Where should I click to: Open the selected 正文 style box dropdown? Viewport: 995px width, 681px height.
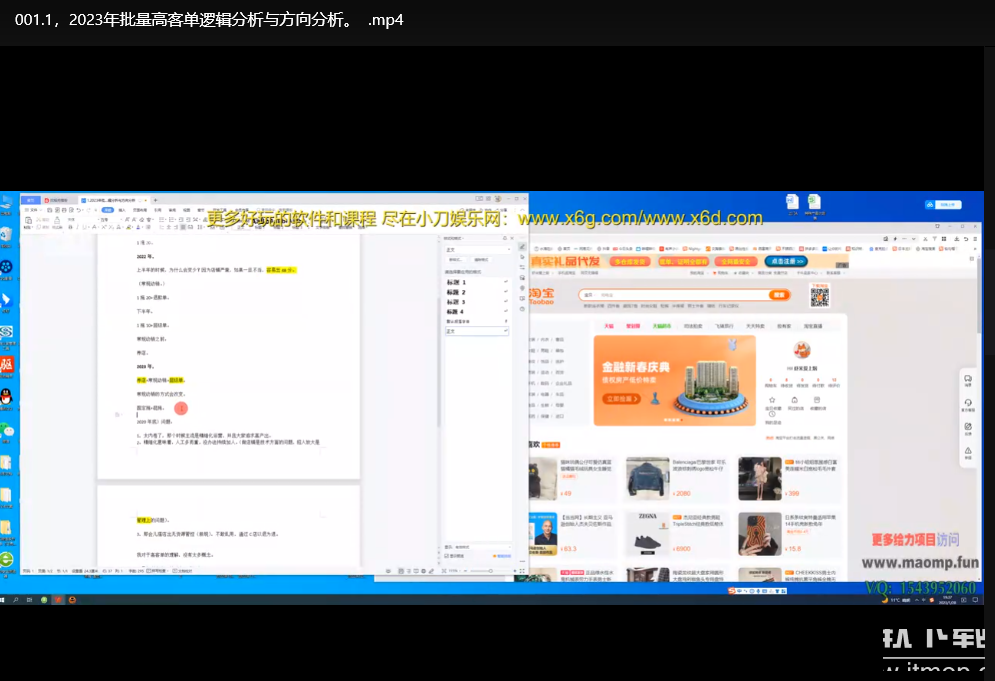point(506,331)
